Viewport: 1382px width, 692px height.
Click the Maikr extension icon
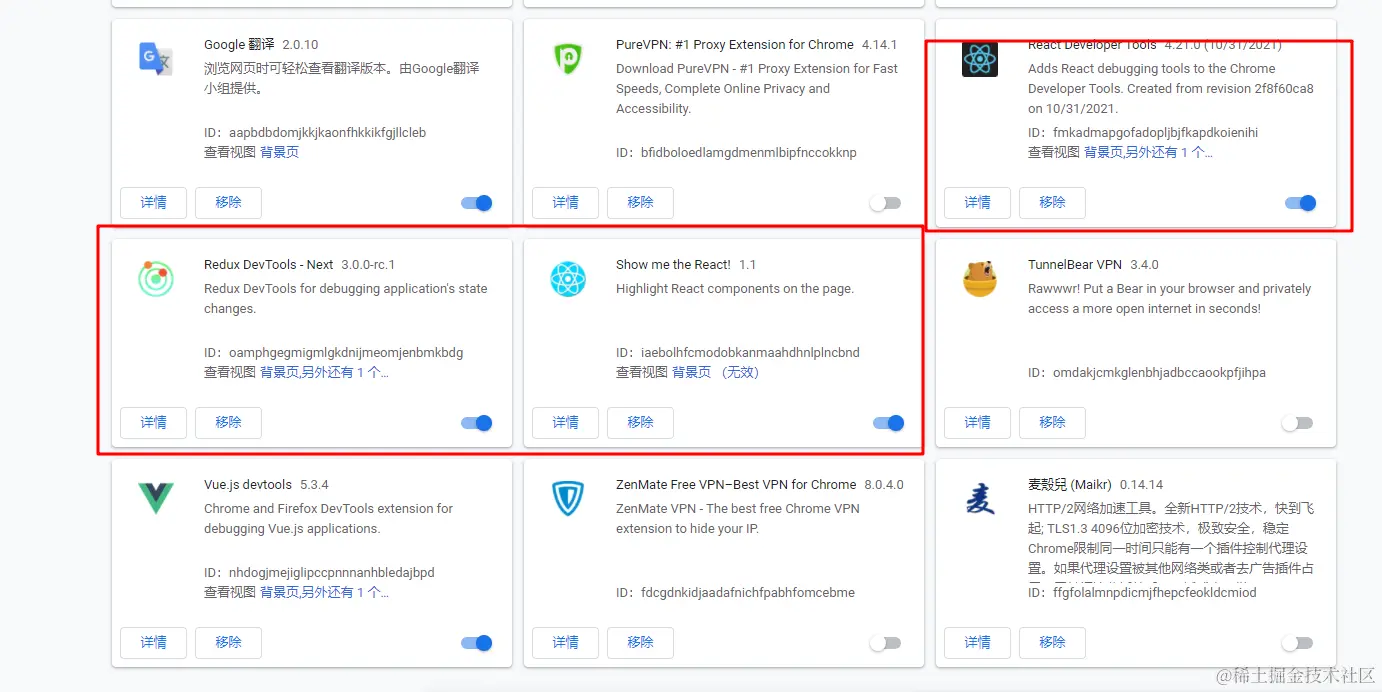pos(980,499)
